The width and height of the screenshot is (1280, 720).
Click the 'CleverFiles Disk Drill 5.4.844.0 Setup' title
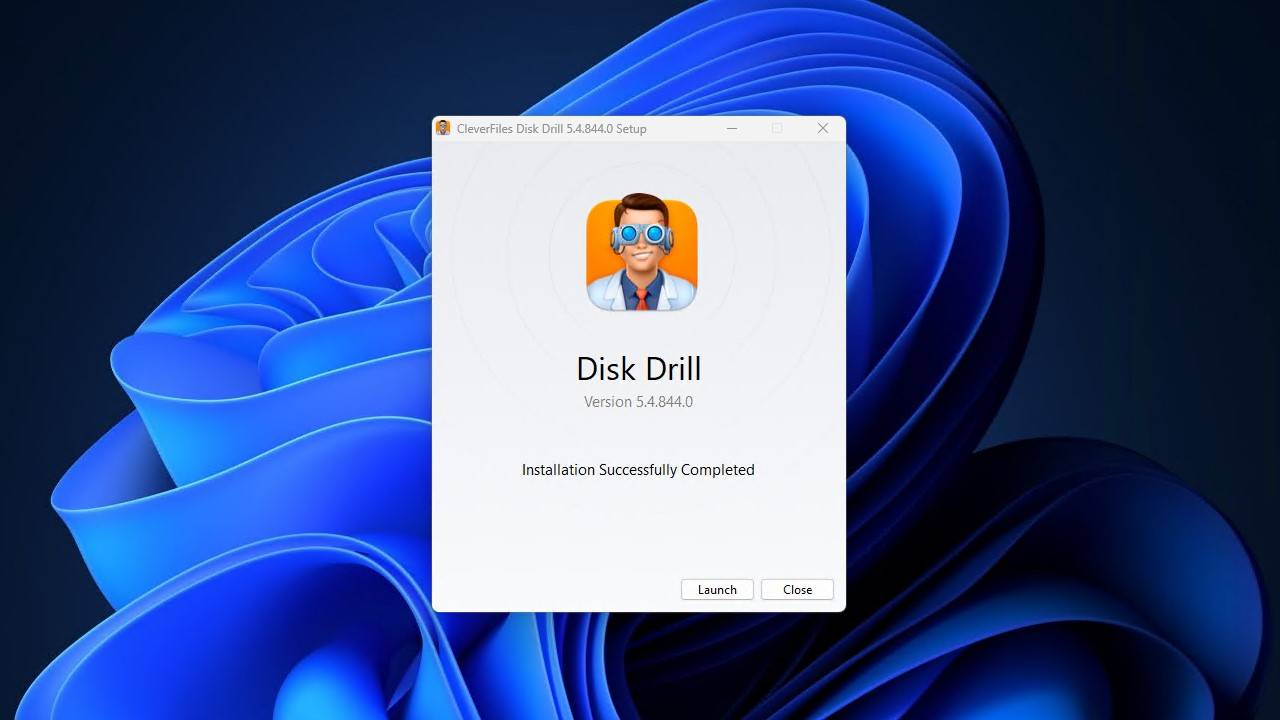tap(551, 128)
